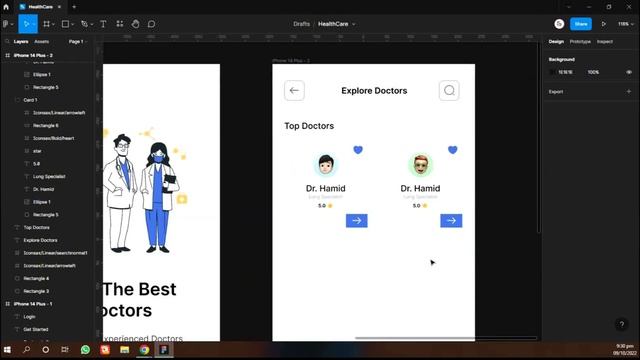Switch to the Inspect tab
Image resolution: width=640 pixels, height=360 pixels.
coord(605,42)
